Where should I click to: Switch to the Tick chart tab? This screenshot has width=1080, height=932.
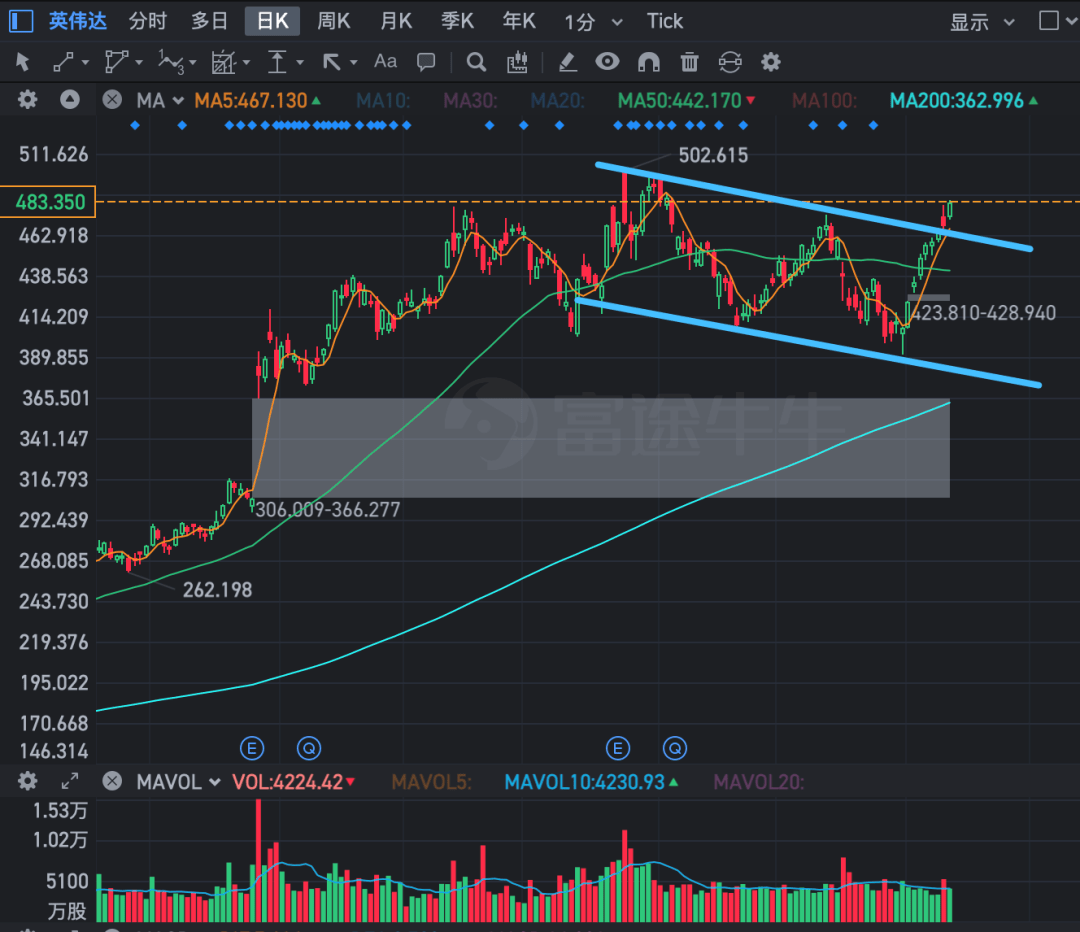(x=665, y=21)
